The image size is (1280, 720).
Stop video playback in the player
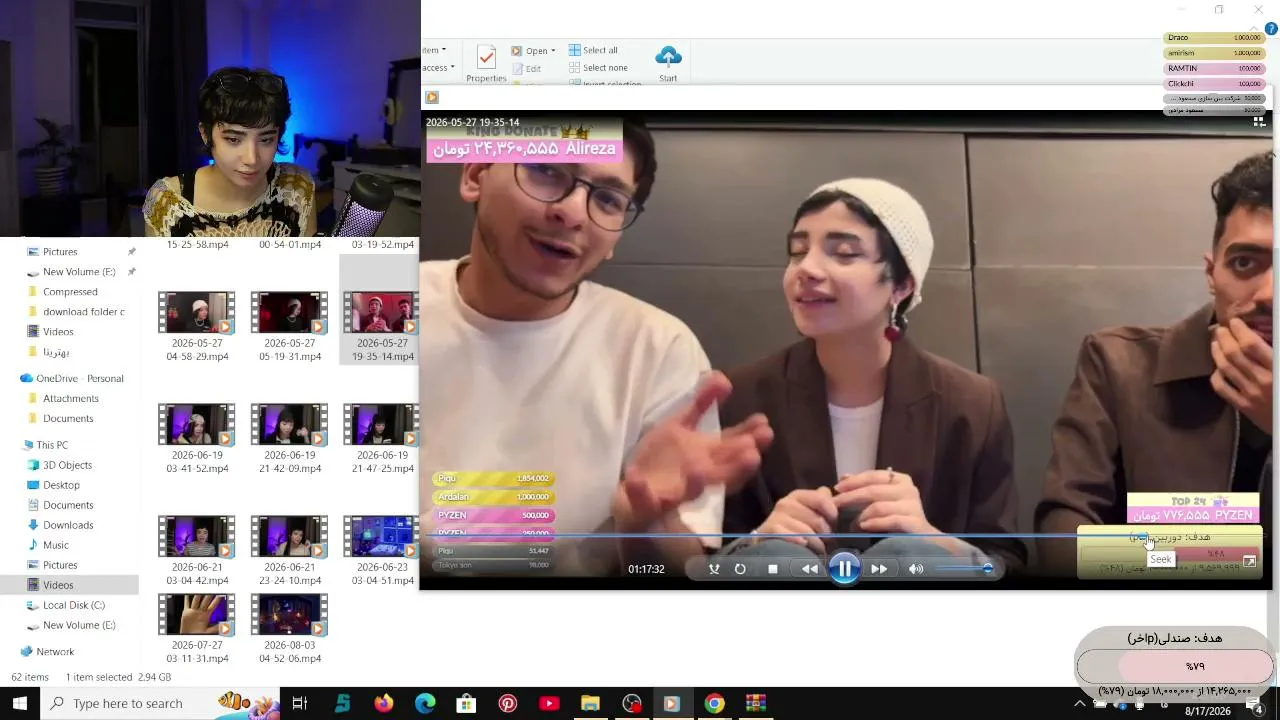pos(772,569)
